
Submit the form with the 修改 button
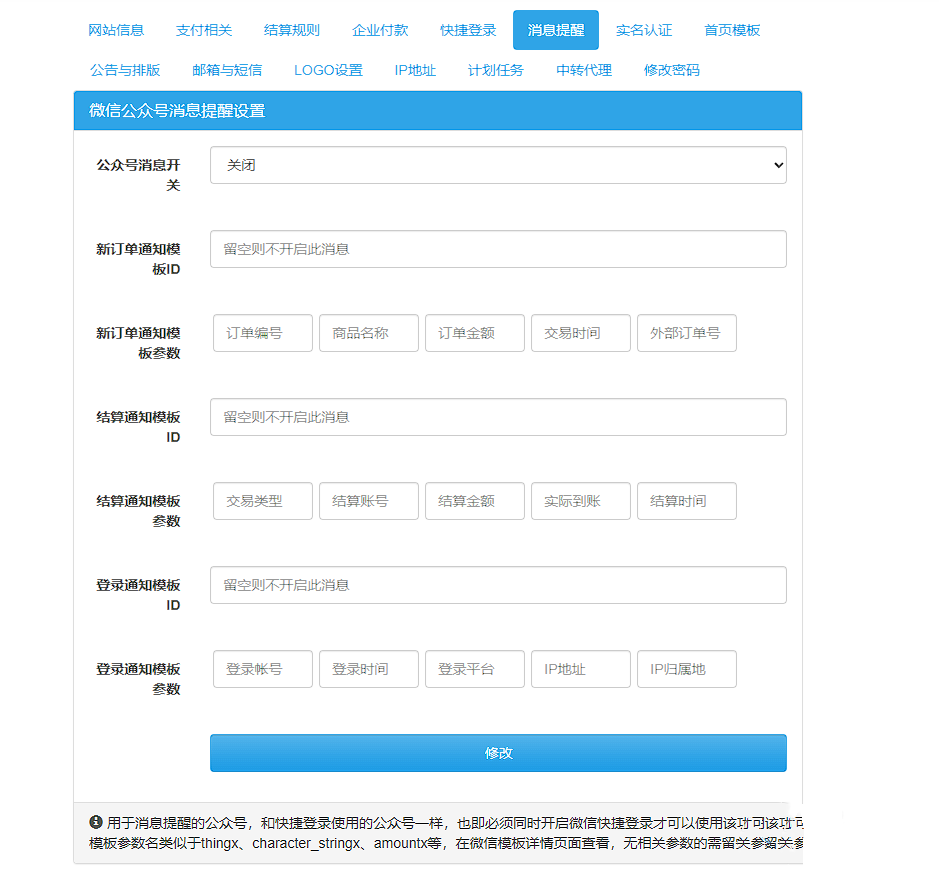click(x=498, y=753)
